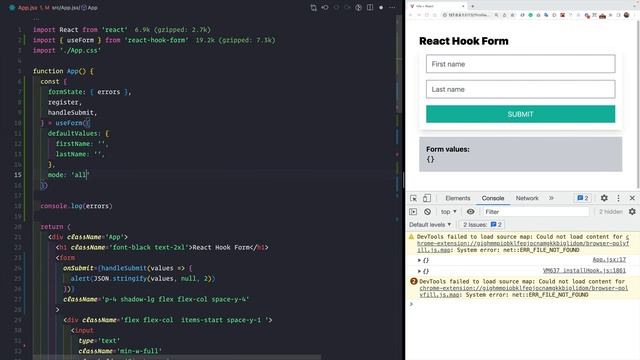The height and width of the screenshot is (360, 640).
Task: Click the open changes arrow icon in editor toolbar
Action: point(325,7)
